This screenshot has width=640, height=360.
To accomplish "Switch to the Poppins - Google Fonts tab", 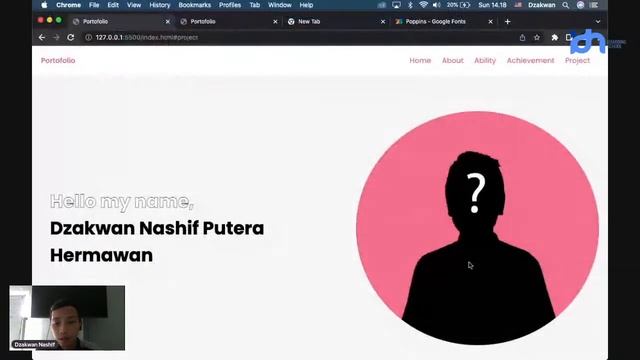I will (444, 22).
